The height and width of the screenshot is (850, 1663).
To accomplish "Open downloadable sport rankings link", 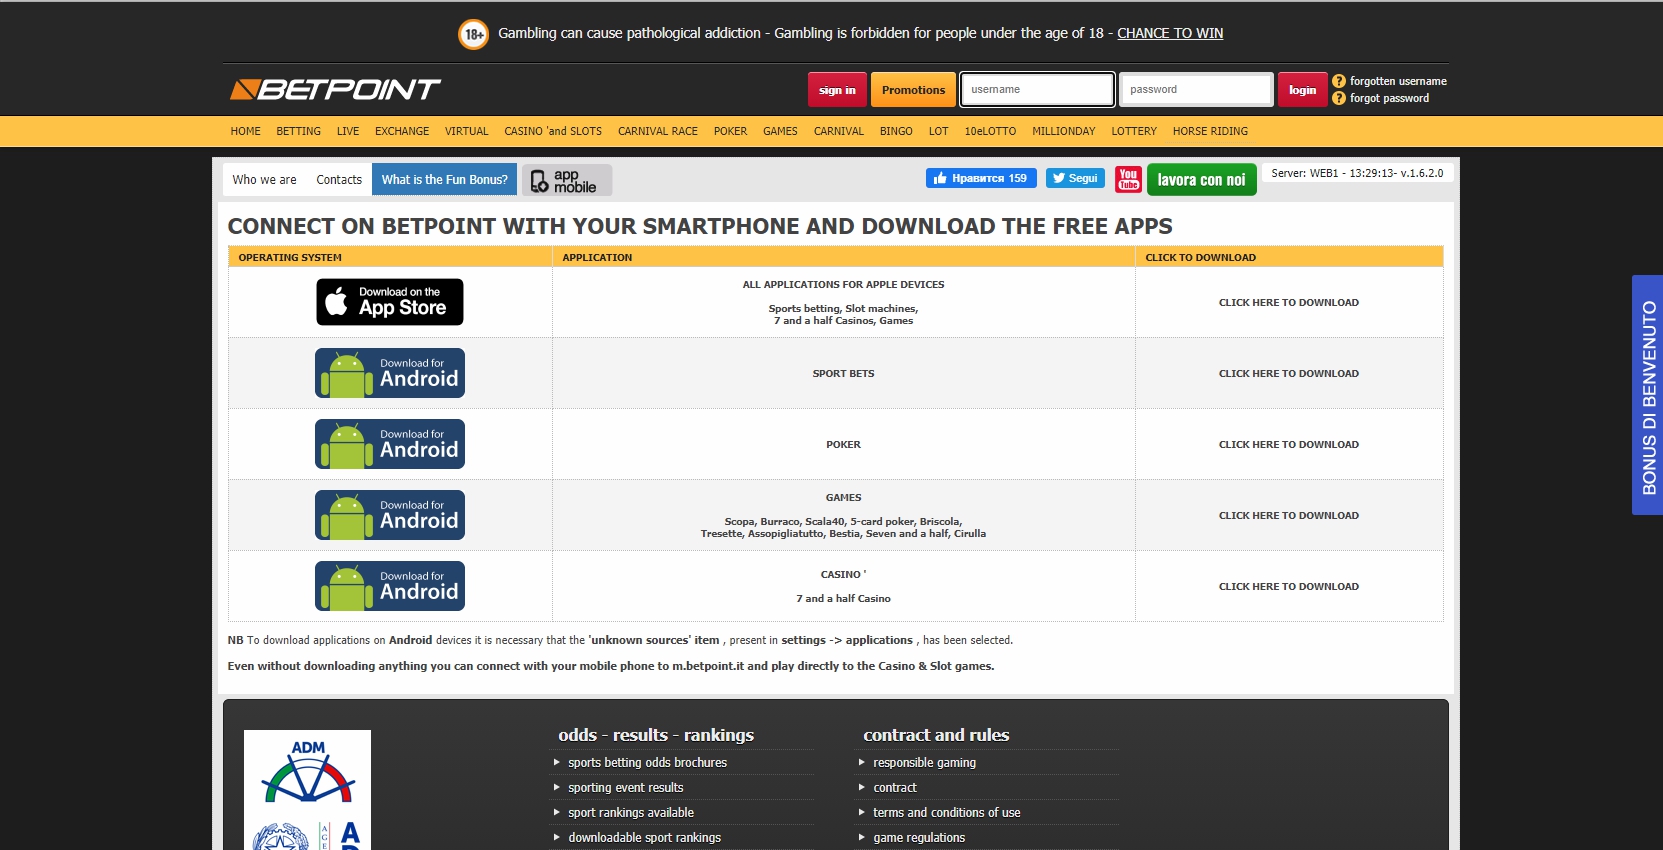I will [644, 837].
